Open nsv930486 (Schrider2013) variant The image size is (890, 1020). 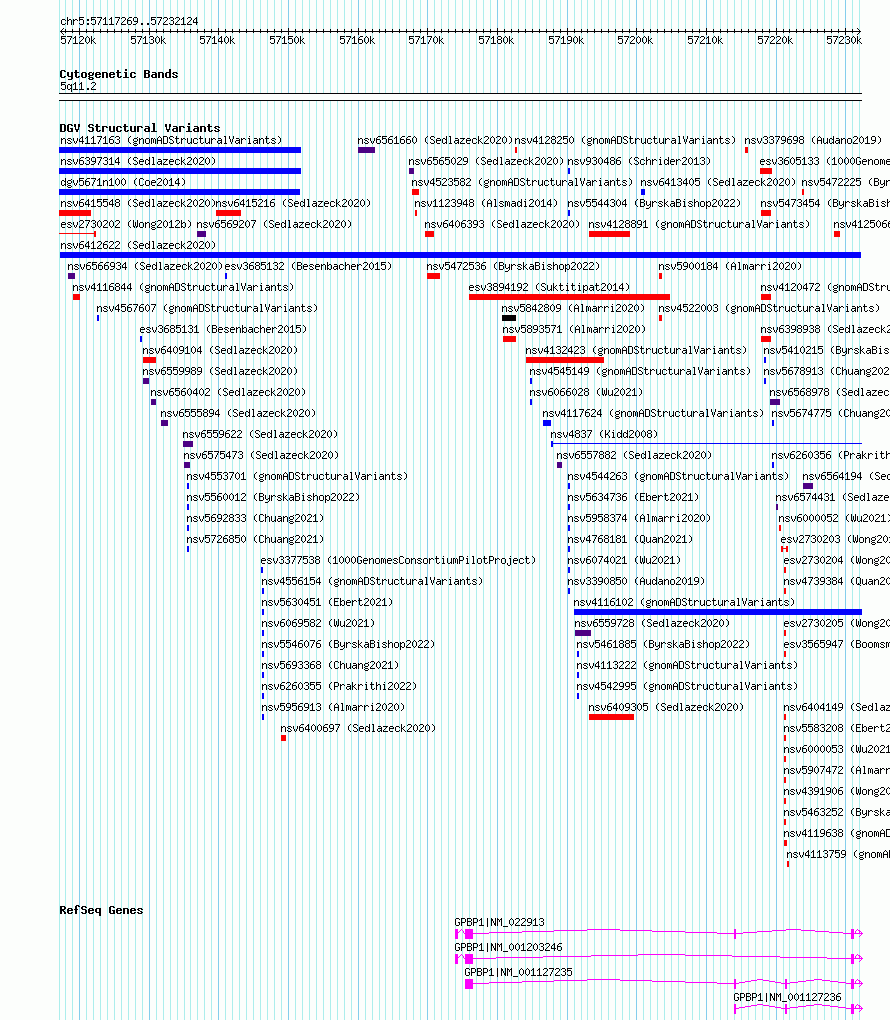[639, 161]
